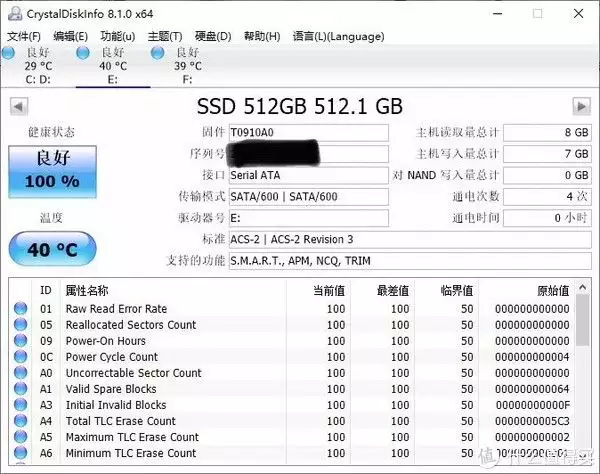Select the Reallocated Sectors Count row
600x474 pixels.
click(292, 324)
